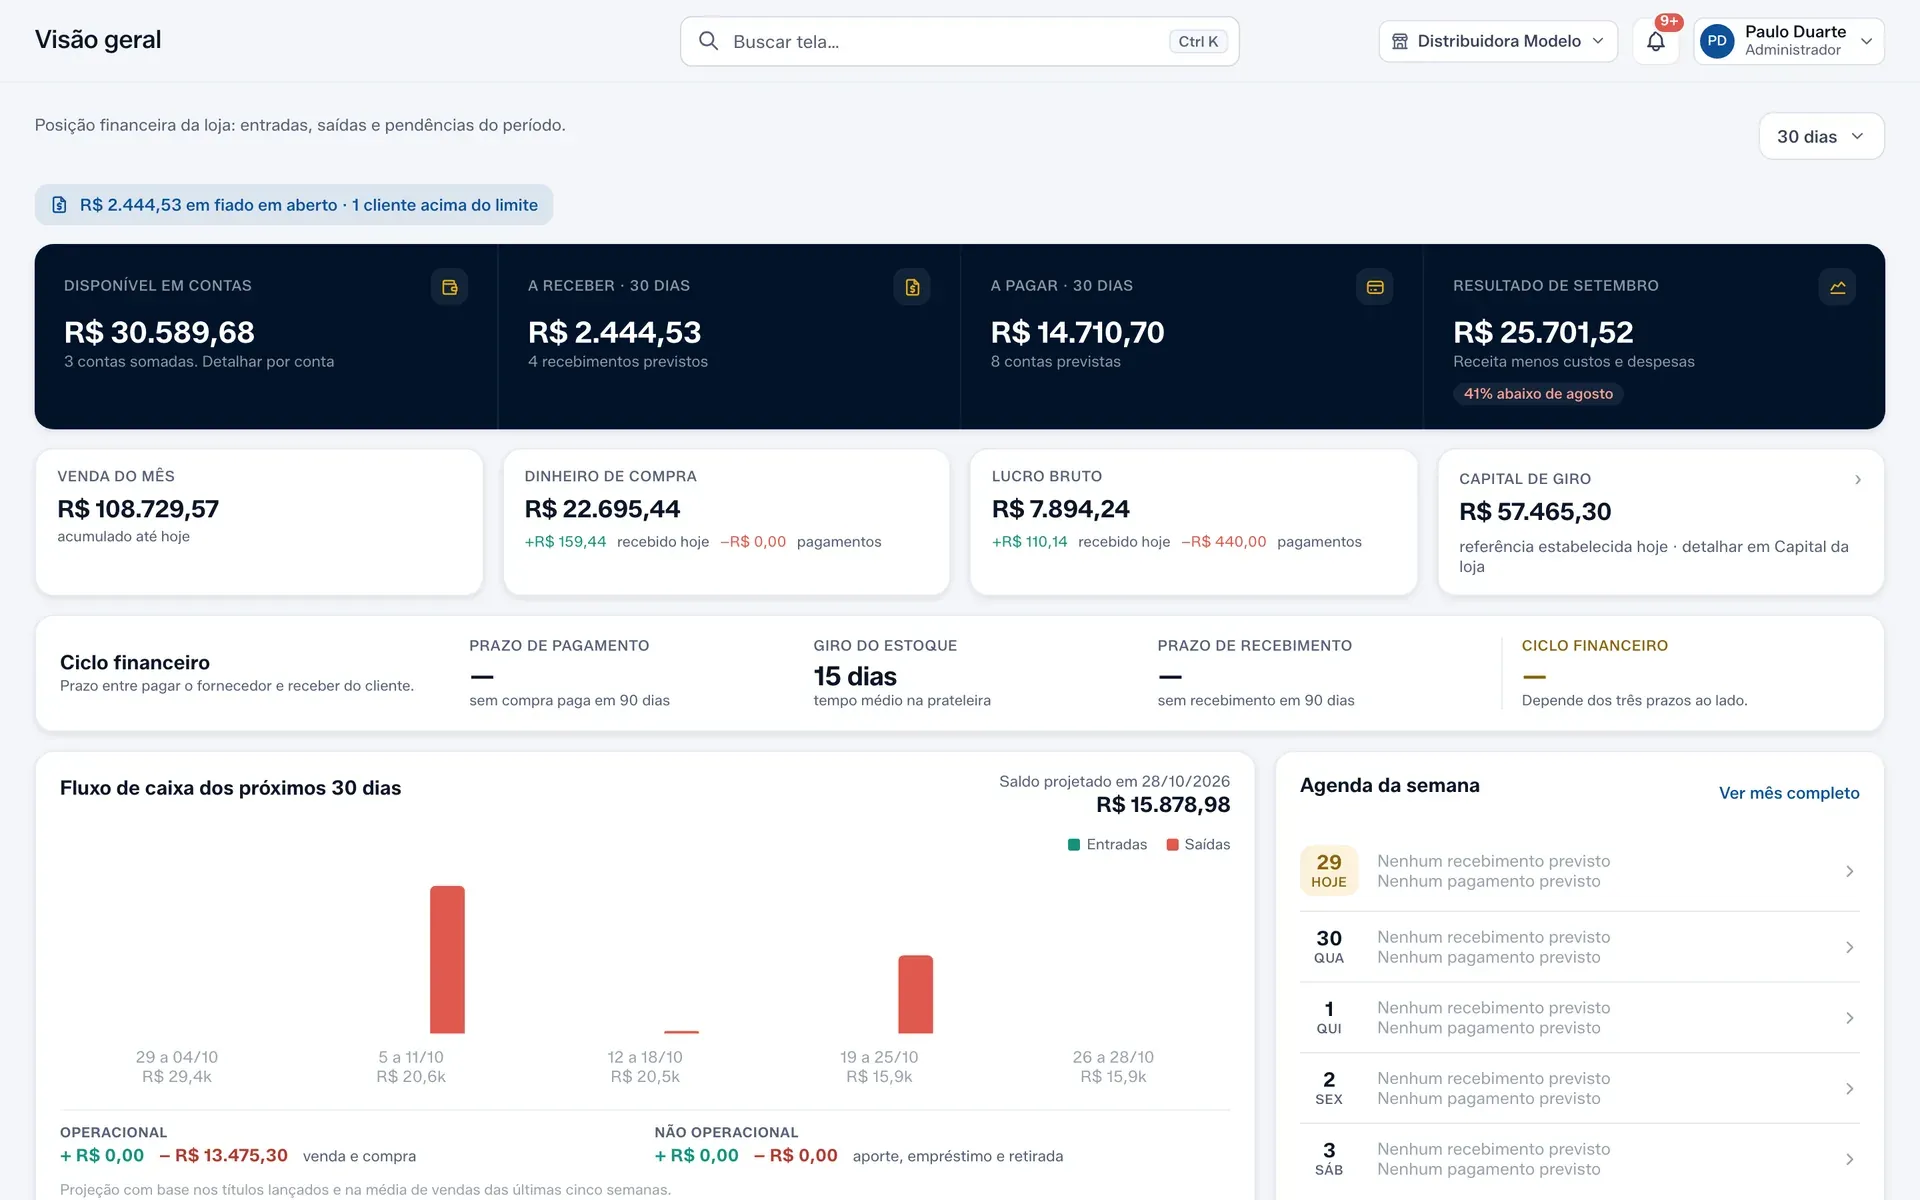The width and height of the screenshot is (1920, 1200).
Task: Expand the 30 Qua agenda row
Action: tap(1580, 947)
